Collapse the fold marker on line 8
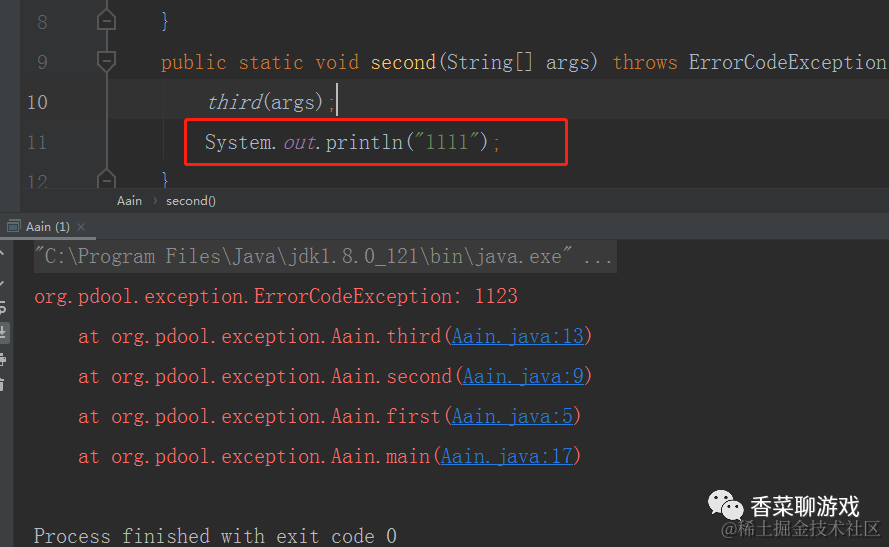Image resolution: width=889 pixels, height=547 pixels. tap(107, 21)
